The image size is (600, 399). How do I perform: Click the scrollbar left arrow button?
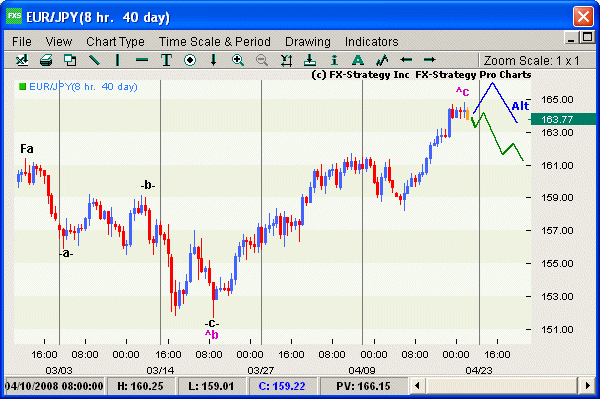coord(417,386)
